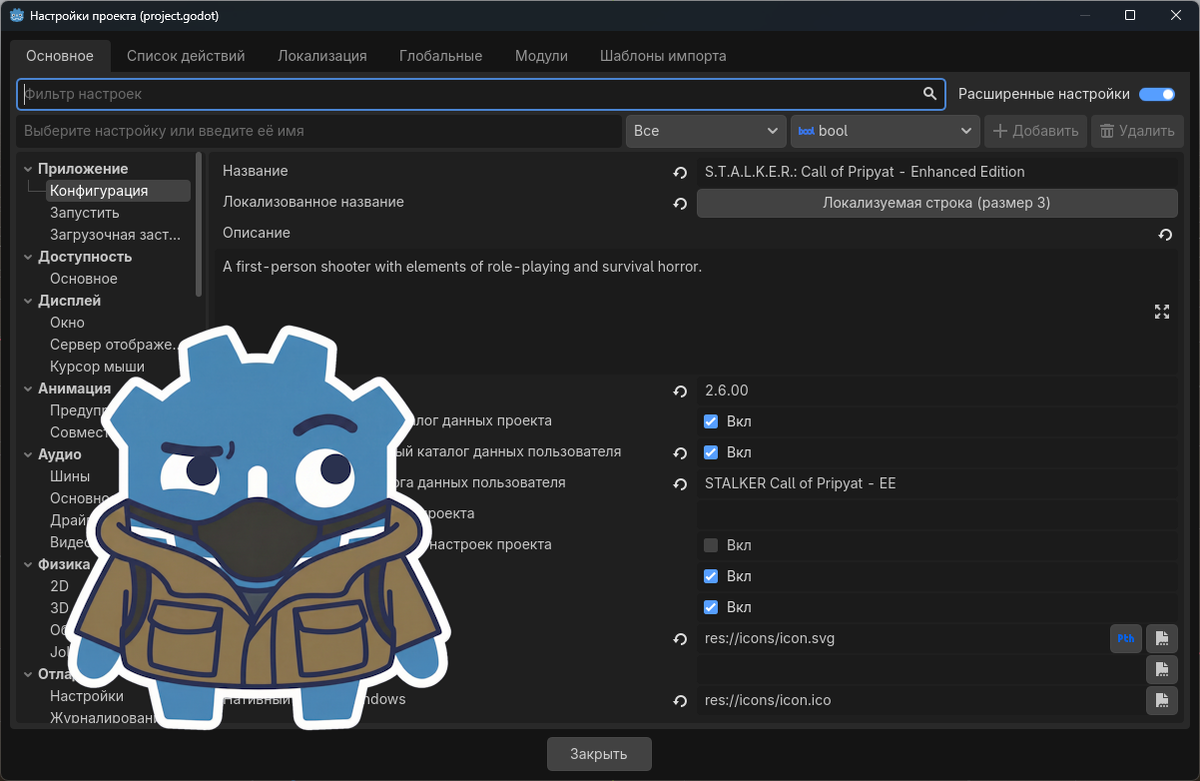Click the description text starting A first-person shooter
This screenshot has width=1200, height=781.
[463, 267]
